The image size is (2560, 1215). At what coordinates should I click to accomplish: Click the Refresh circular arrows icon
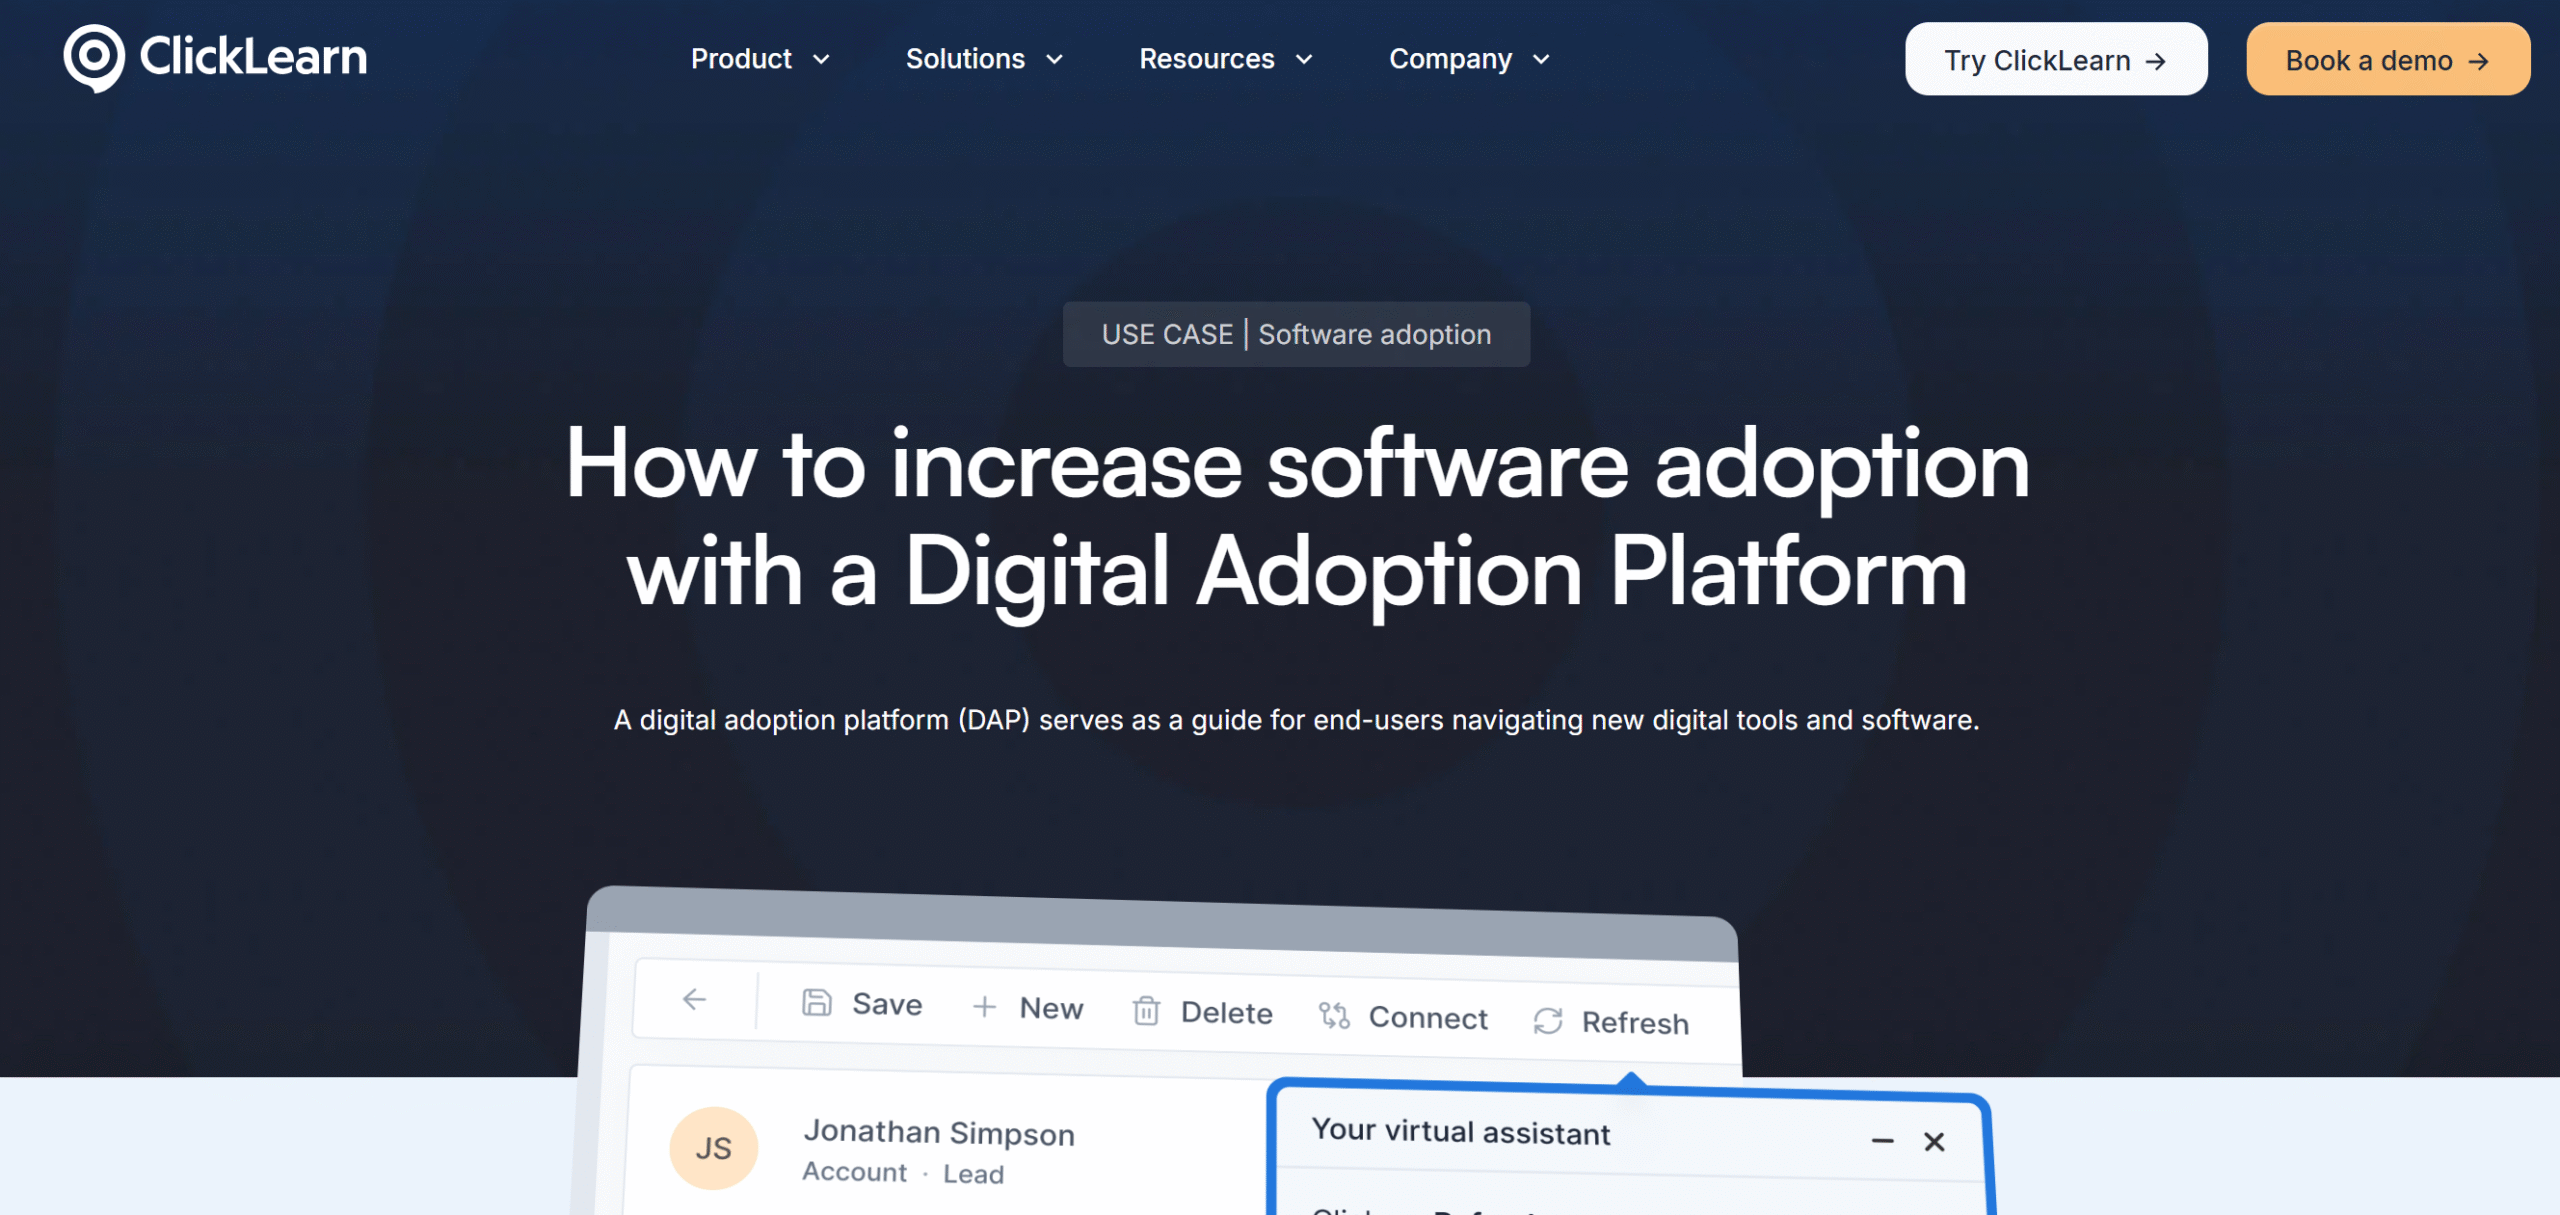(x=1548, y=1021)
